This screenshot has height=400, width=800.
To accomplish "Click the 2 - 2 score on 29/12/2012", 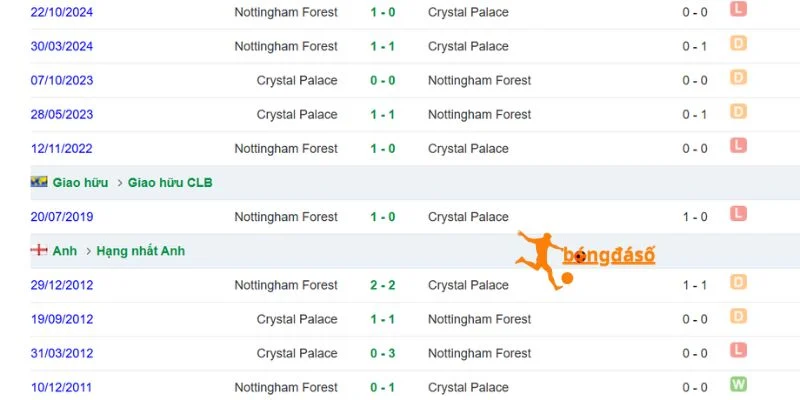I will pyautogui.click(x=383, y=285).
